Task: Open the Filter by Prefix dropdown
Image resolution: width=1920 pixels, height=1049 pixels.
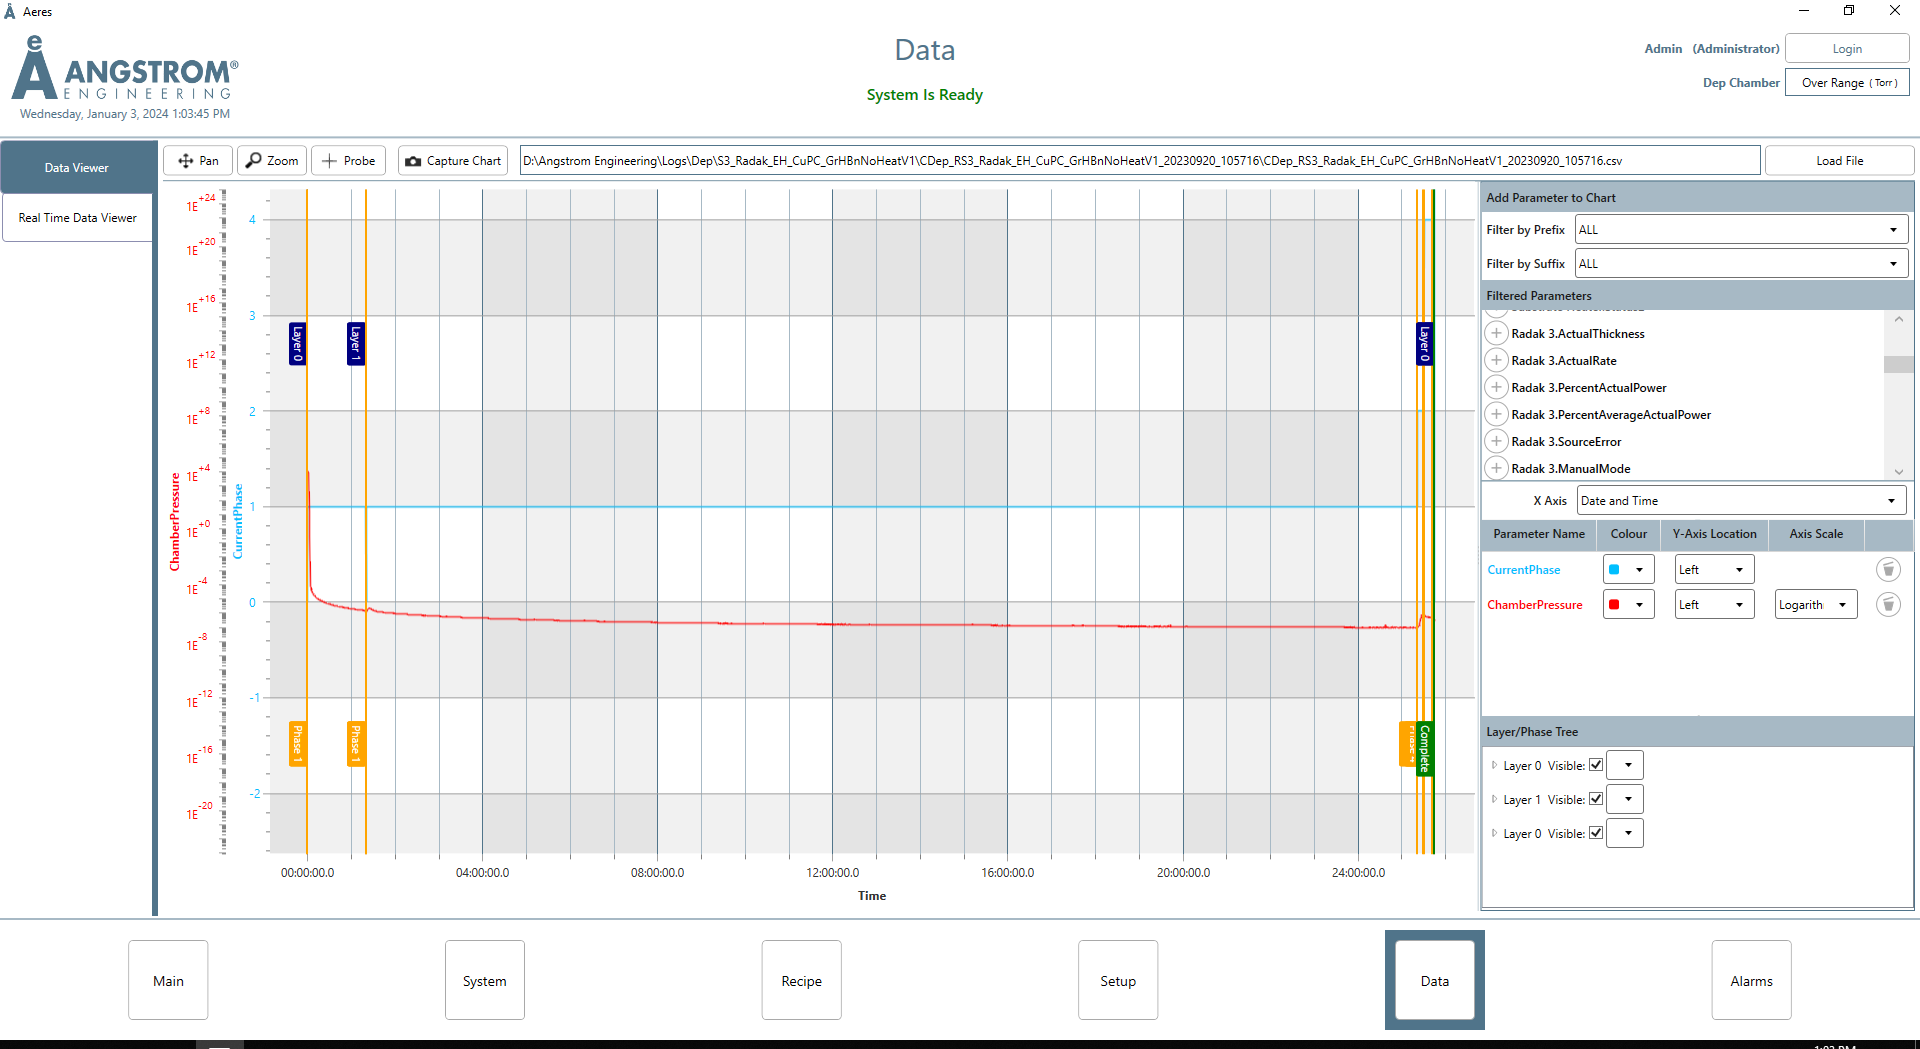Action: [1740, 230]
